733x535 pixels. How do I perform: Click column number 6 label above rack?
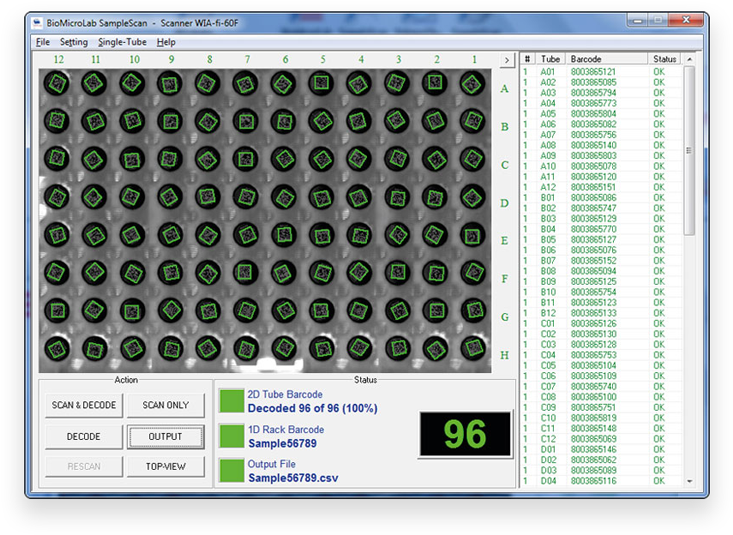[285, 59]
